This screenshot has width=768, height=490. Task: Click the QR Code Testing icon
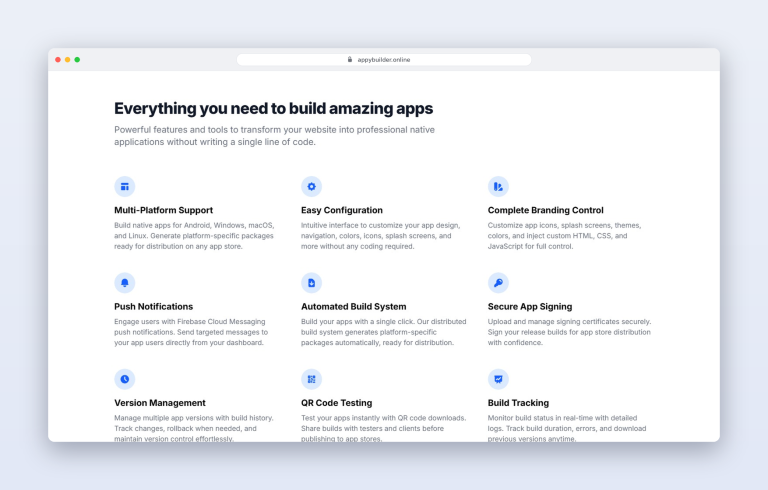coord(312,379)
